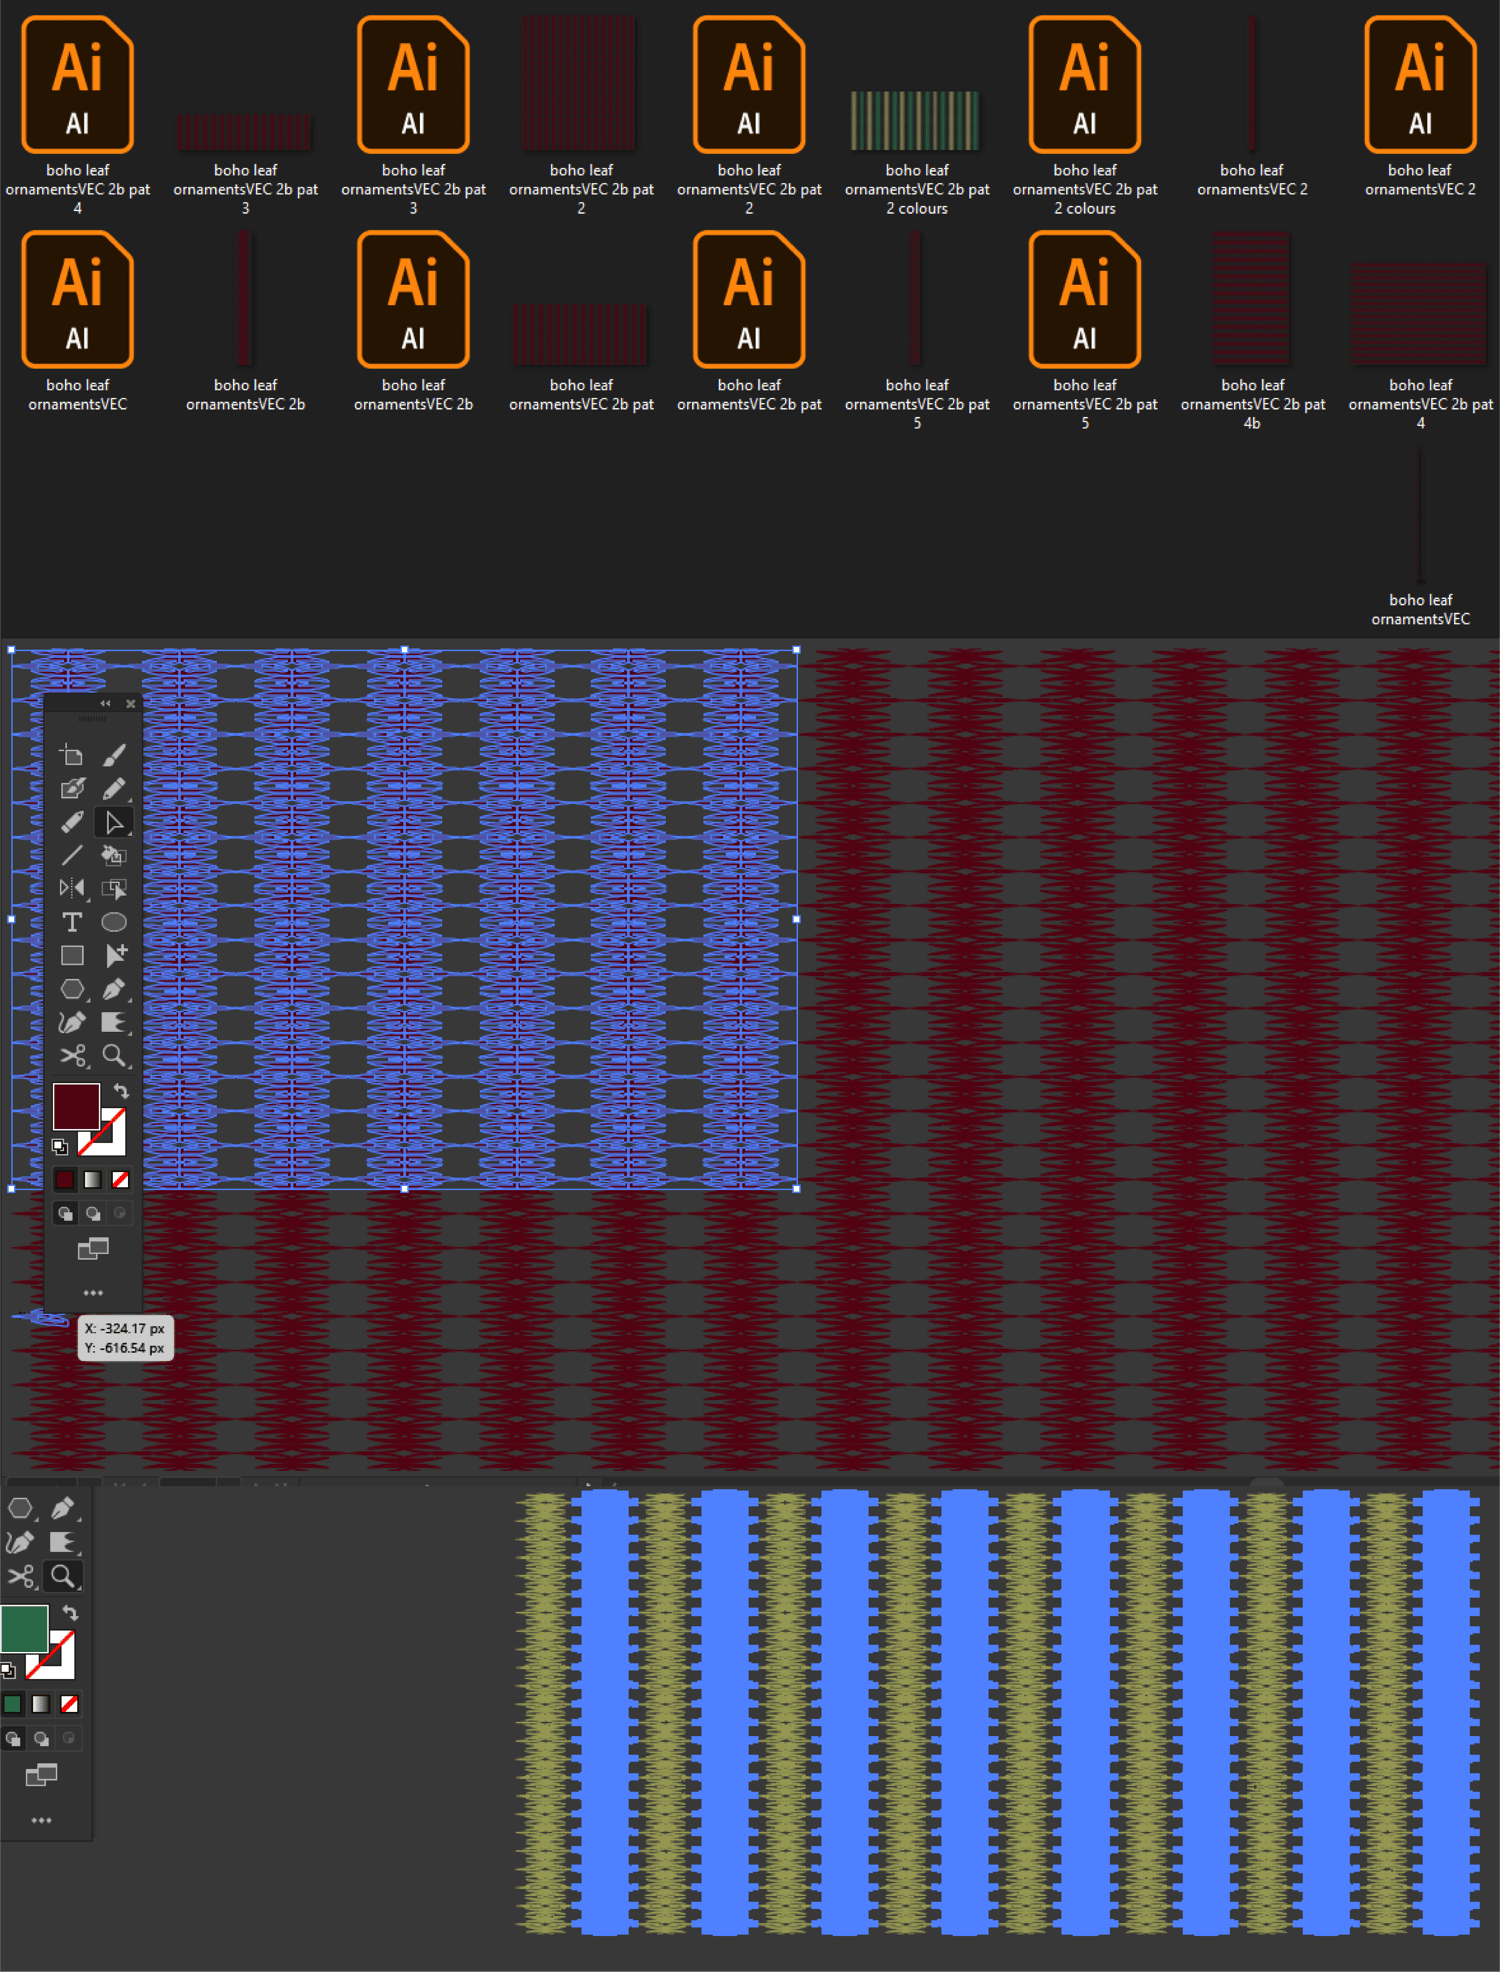Choose the Reflect tool
Screen dimensions: 1500x1972
click(72, 888)
